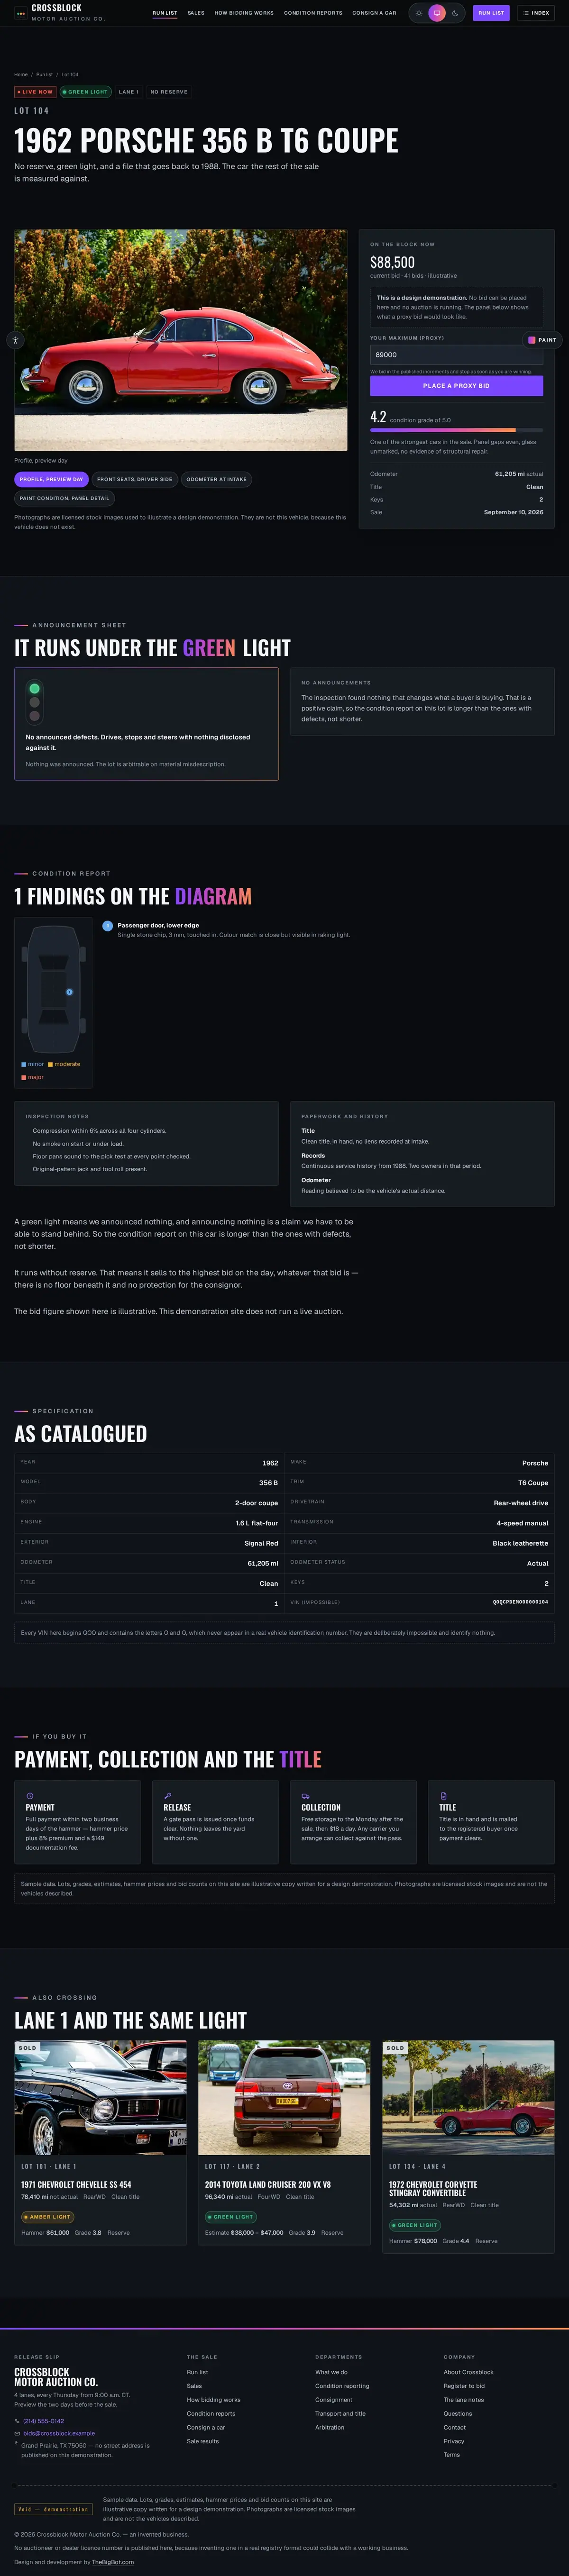Select Front Seats, Driver Side photo
Image resolution: width=569 pixels, height=2576 pixels.
pyautogui.click(x=135, y=479)
